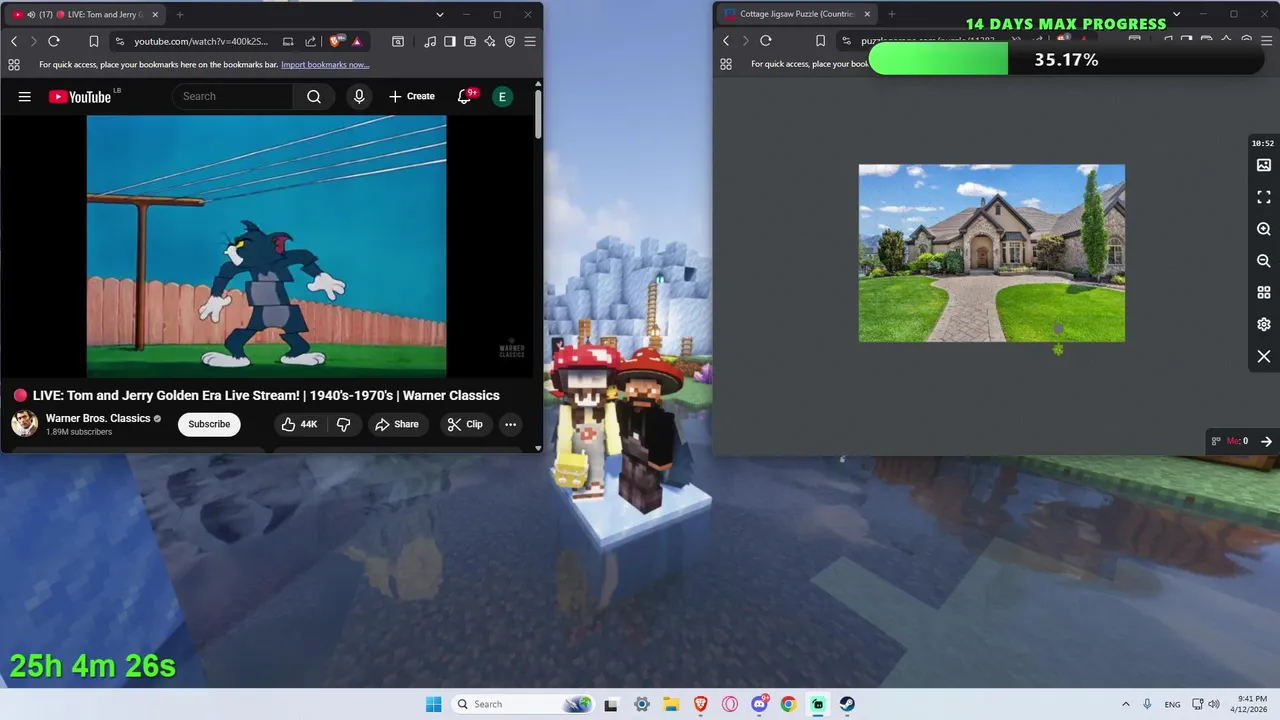Close the Cottage Jigsaw Puzzle tab
The height and width of the screenshot is (720, 1280).
tap(866, 15)
